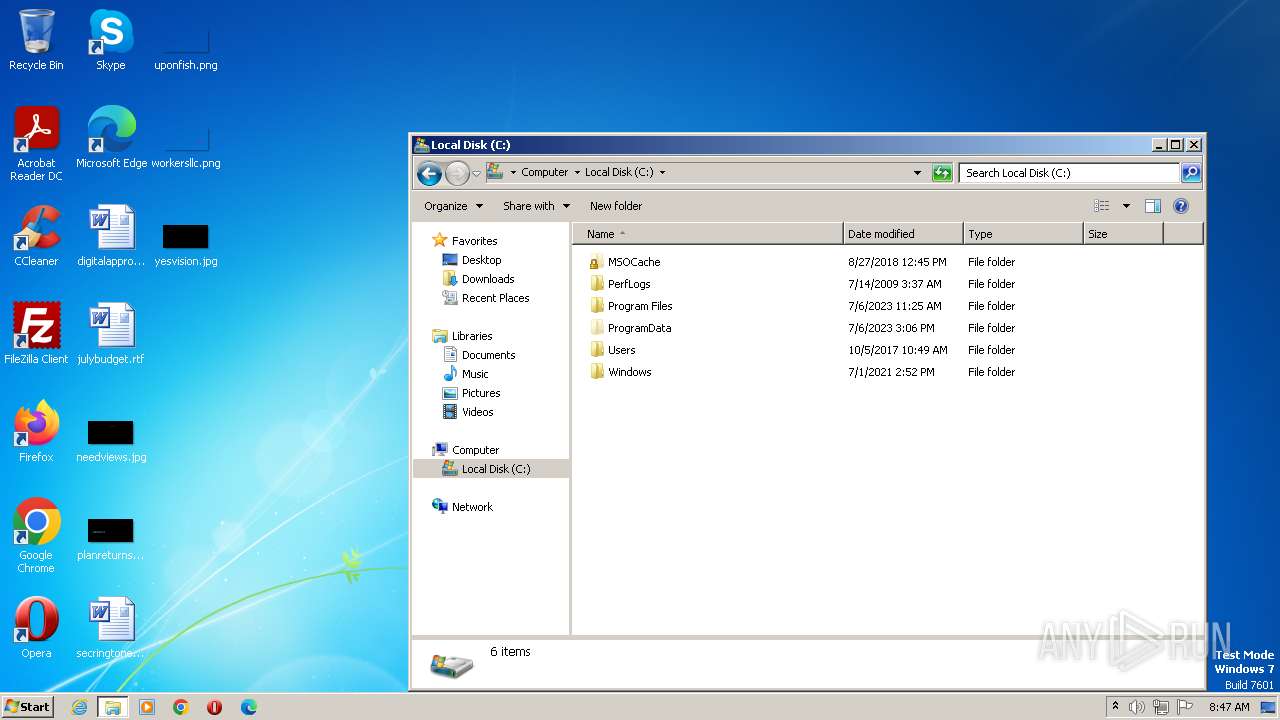Select Computer in the navigation pane
Screen dimensions: 1280x720
(475, 450)
